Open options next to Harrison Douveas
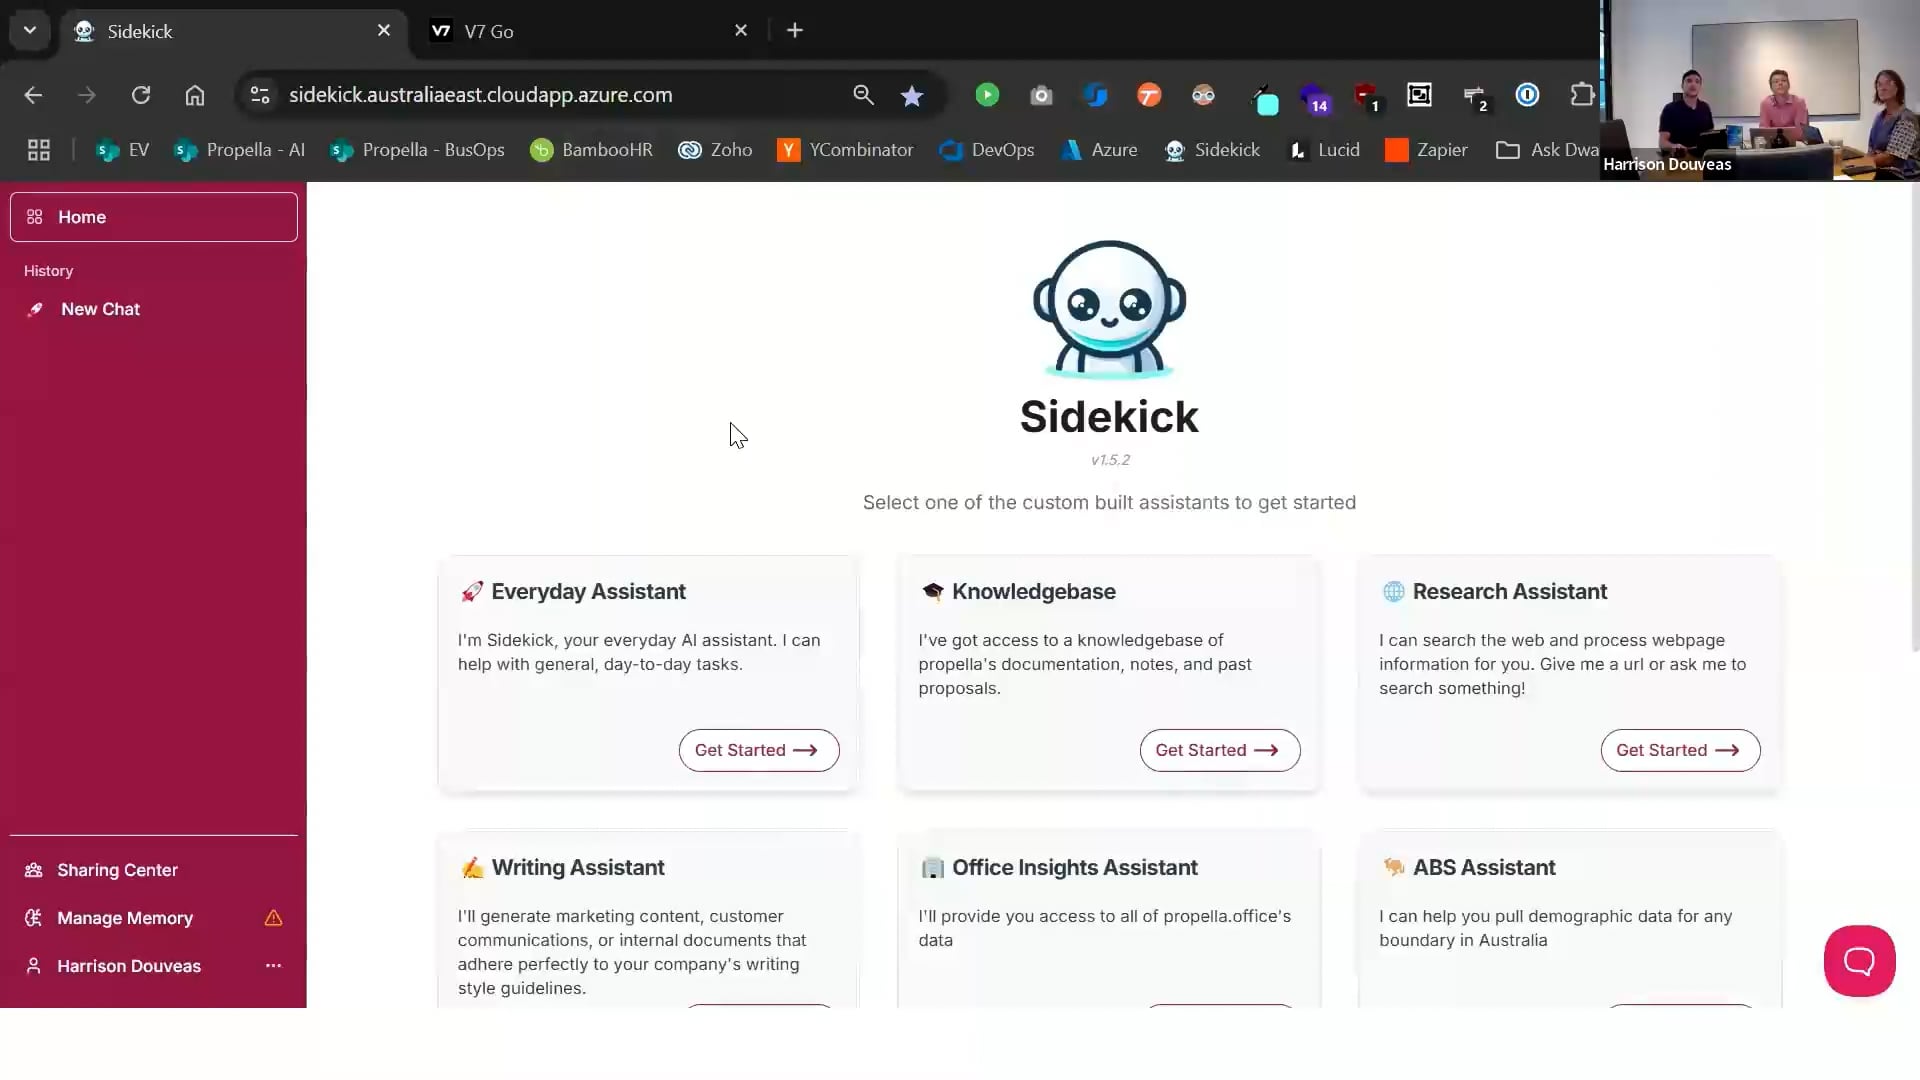 [273, 966]
